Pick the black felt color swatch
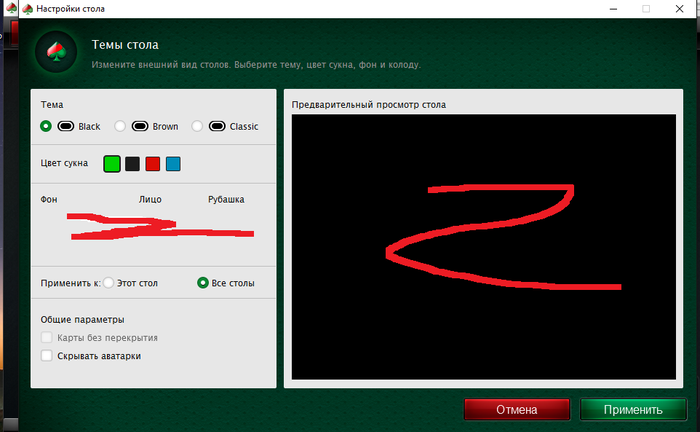 pos(132,164)
